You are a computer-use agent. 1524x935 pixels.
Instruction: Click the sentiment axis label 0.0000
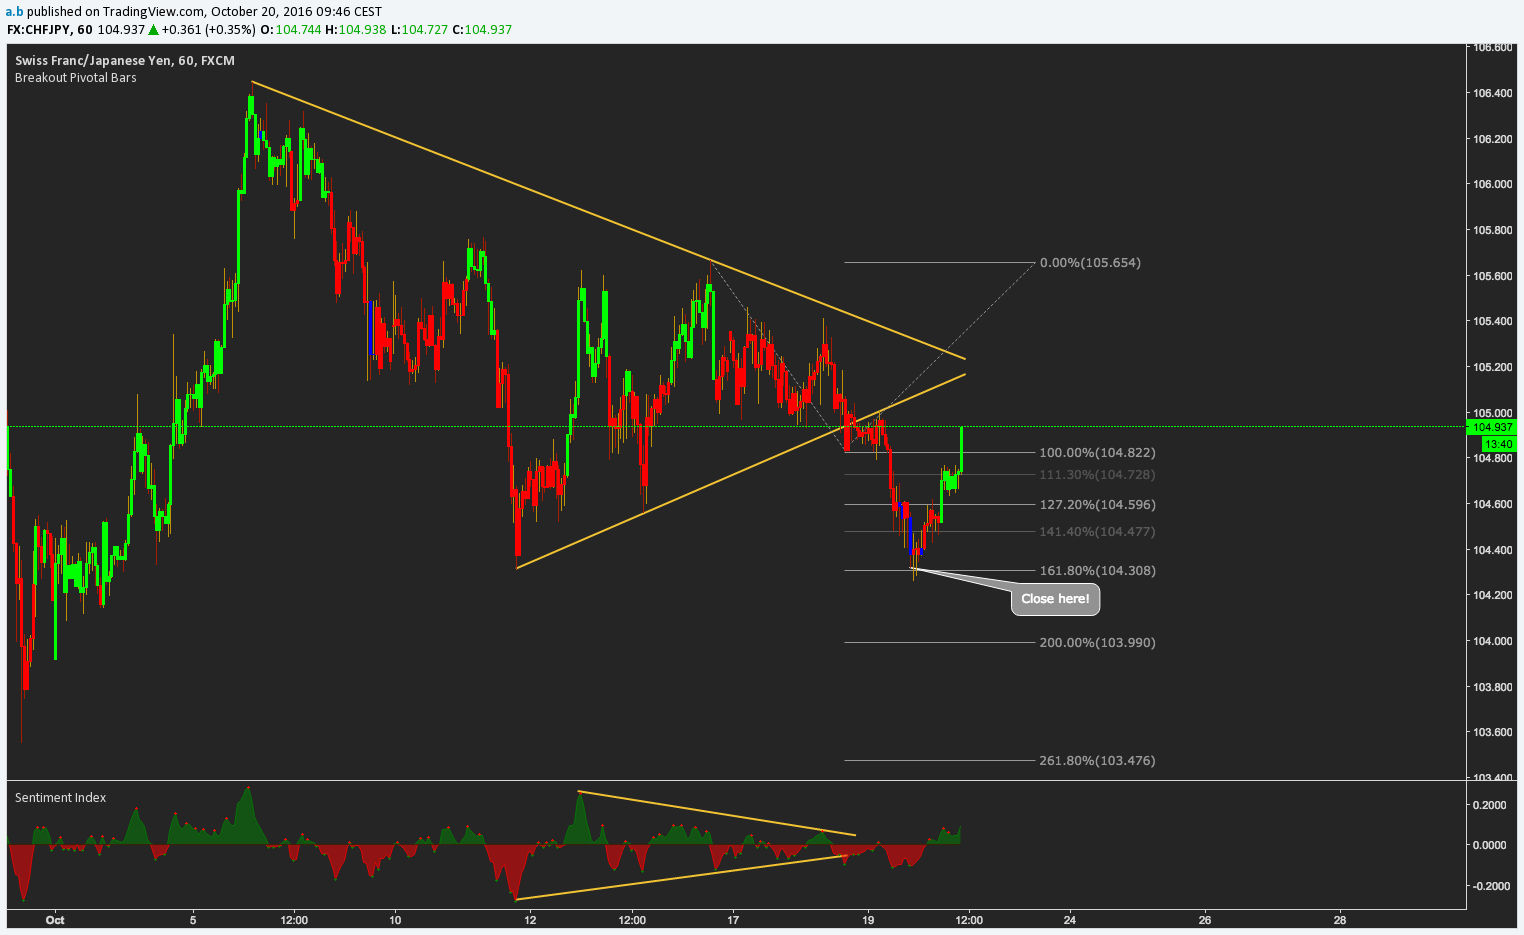[1491, 845]
